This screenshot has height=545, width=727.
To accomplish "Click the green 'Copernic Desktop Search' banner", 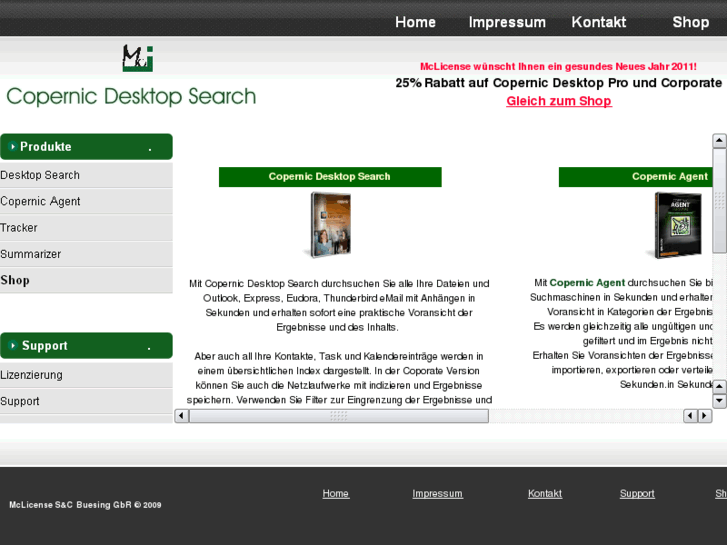I will click(330, 177).
